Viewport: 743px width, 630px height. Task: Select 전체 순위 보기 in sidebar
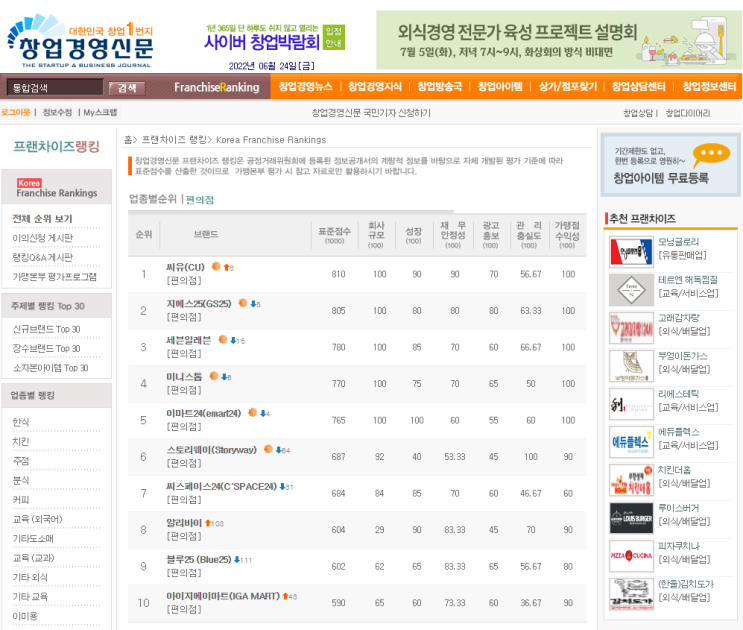point(42,218)
